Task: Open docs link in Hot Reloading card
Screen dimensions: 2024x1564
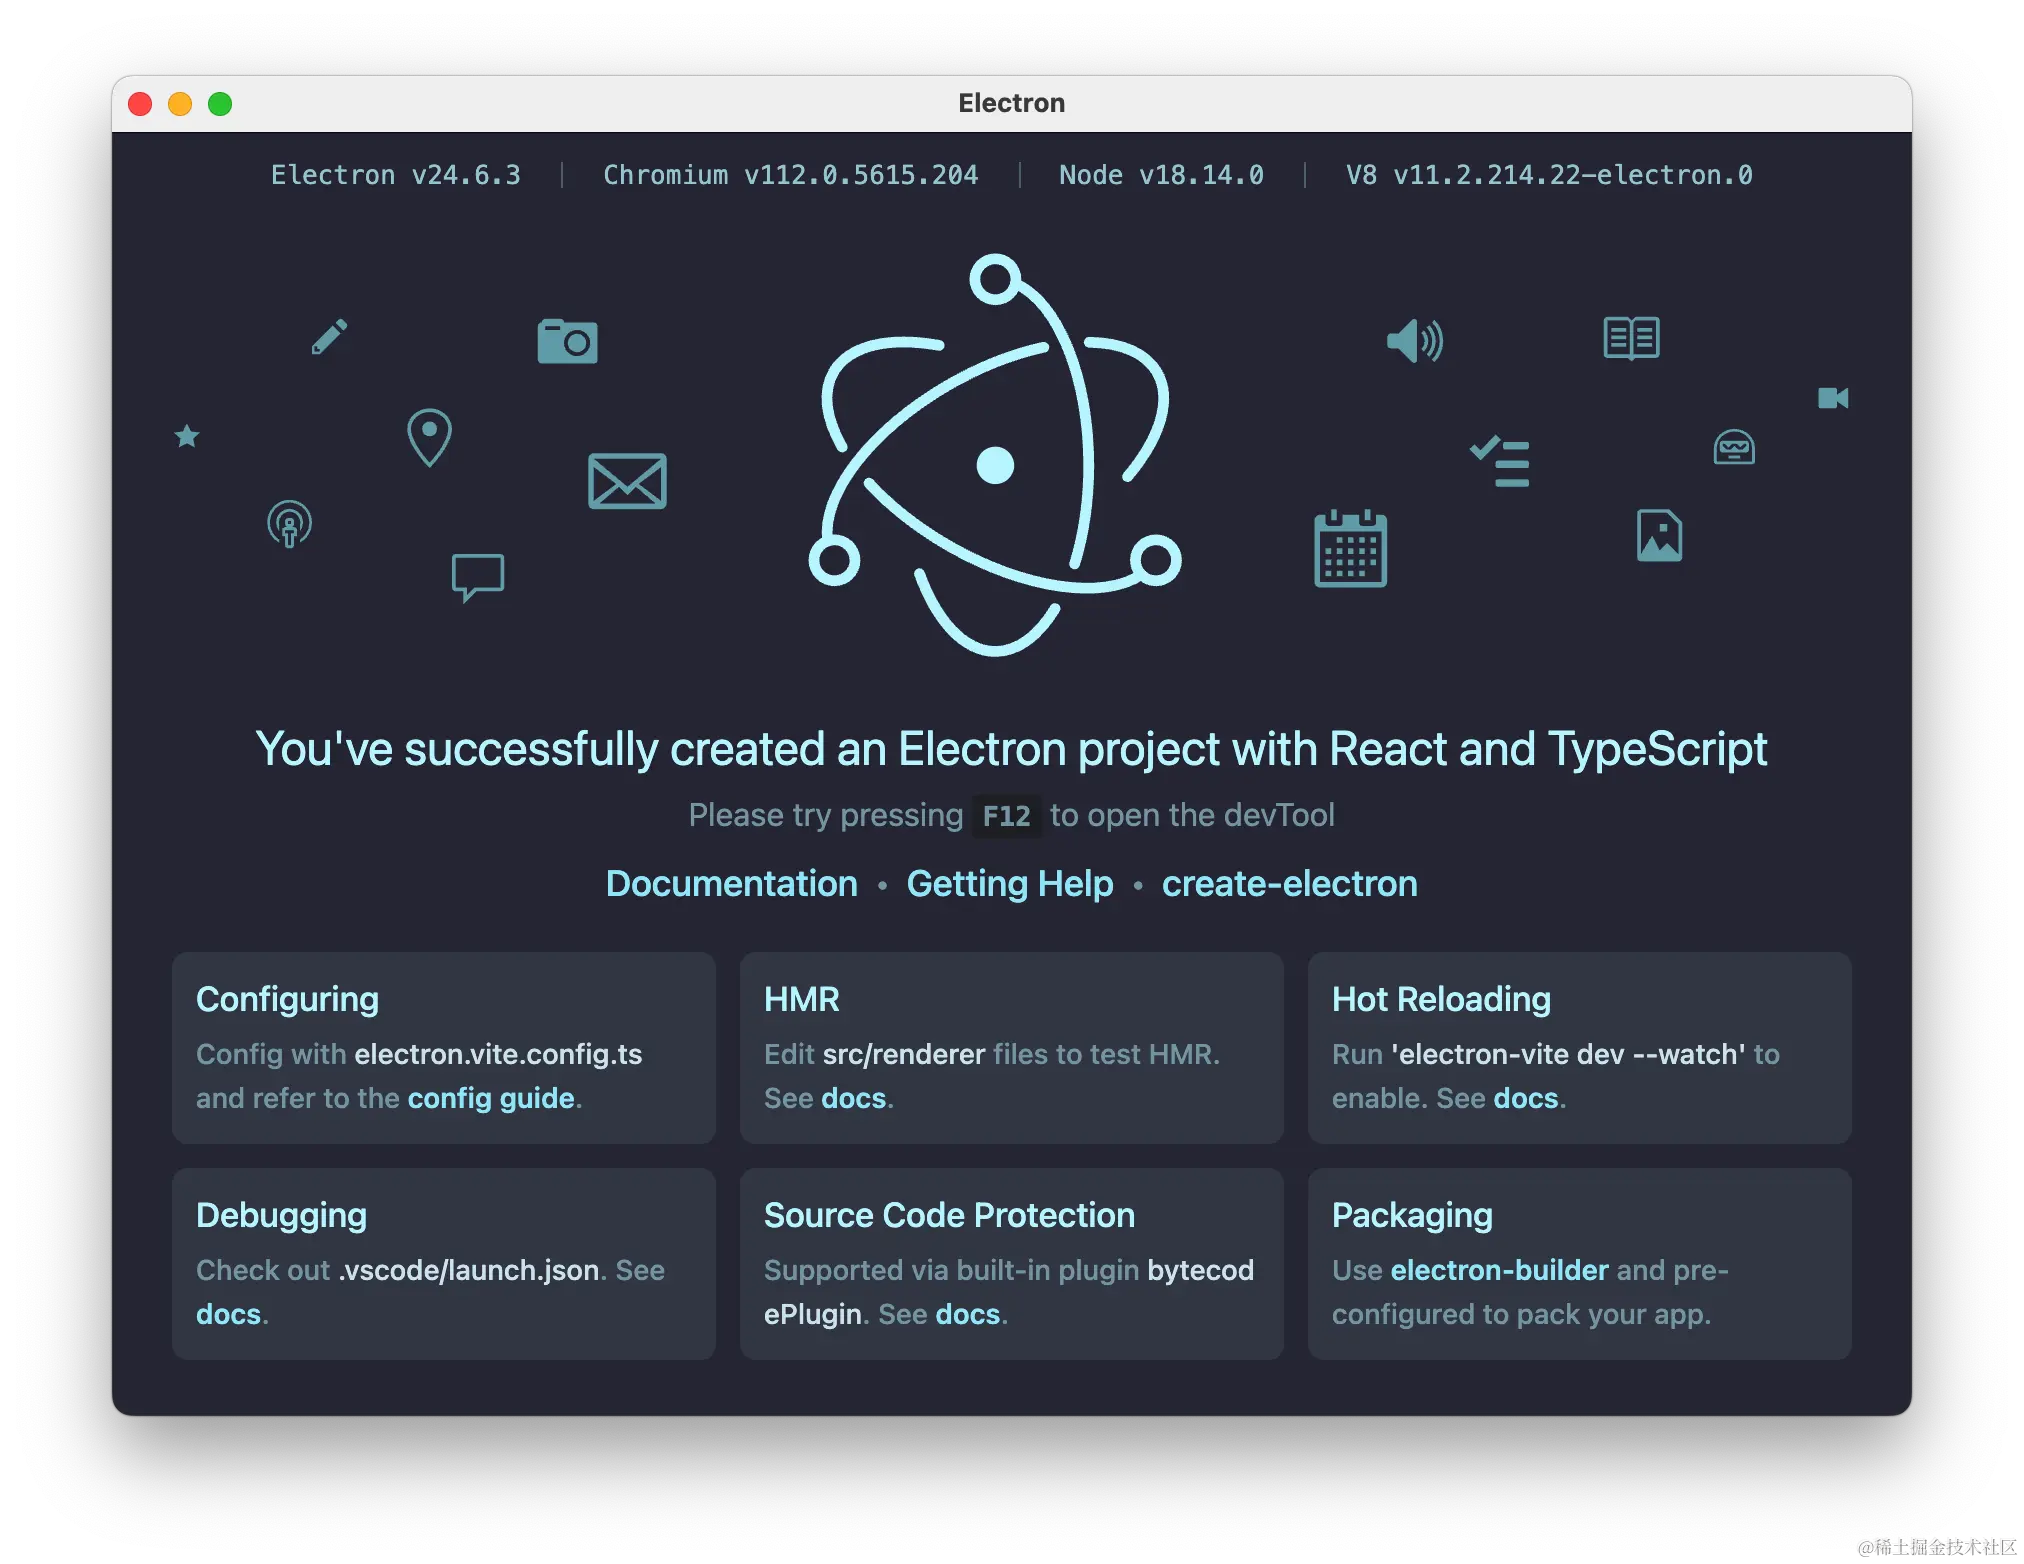Action: point(1526,1098)
